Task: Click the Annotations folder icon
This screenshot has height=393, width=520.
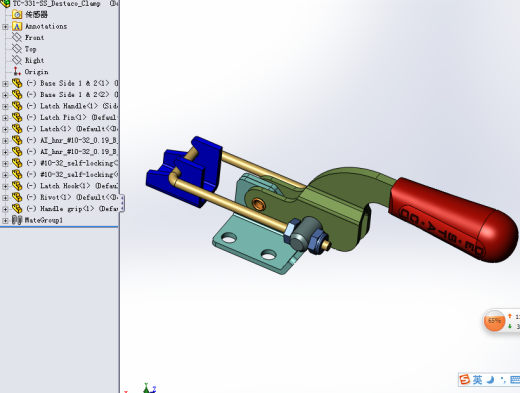Action: pos(17,26)
